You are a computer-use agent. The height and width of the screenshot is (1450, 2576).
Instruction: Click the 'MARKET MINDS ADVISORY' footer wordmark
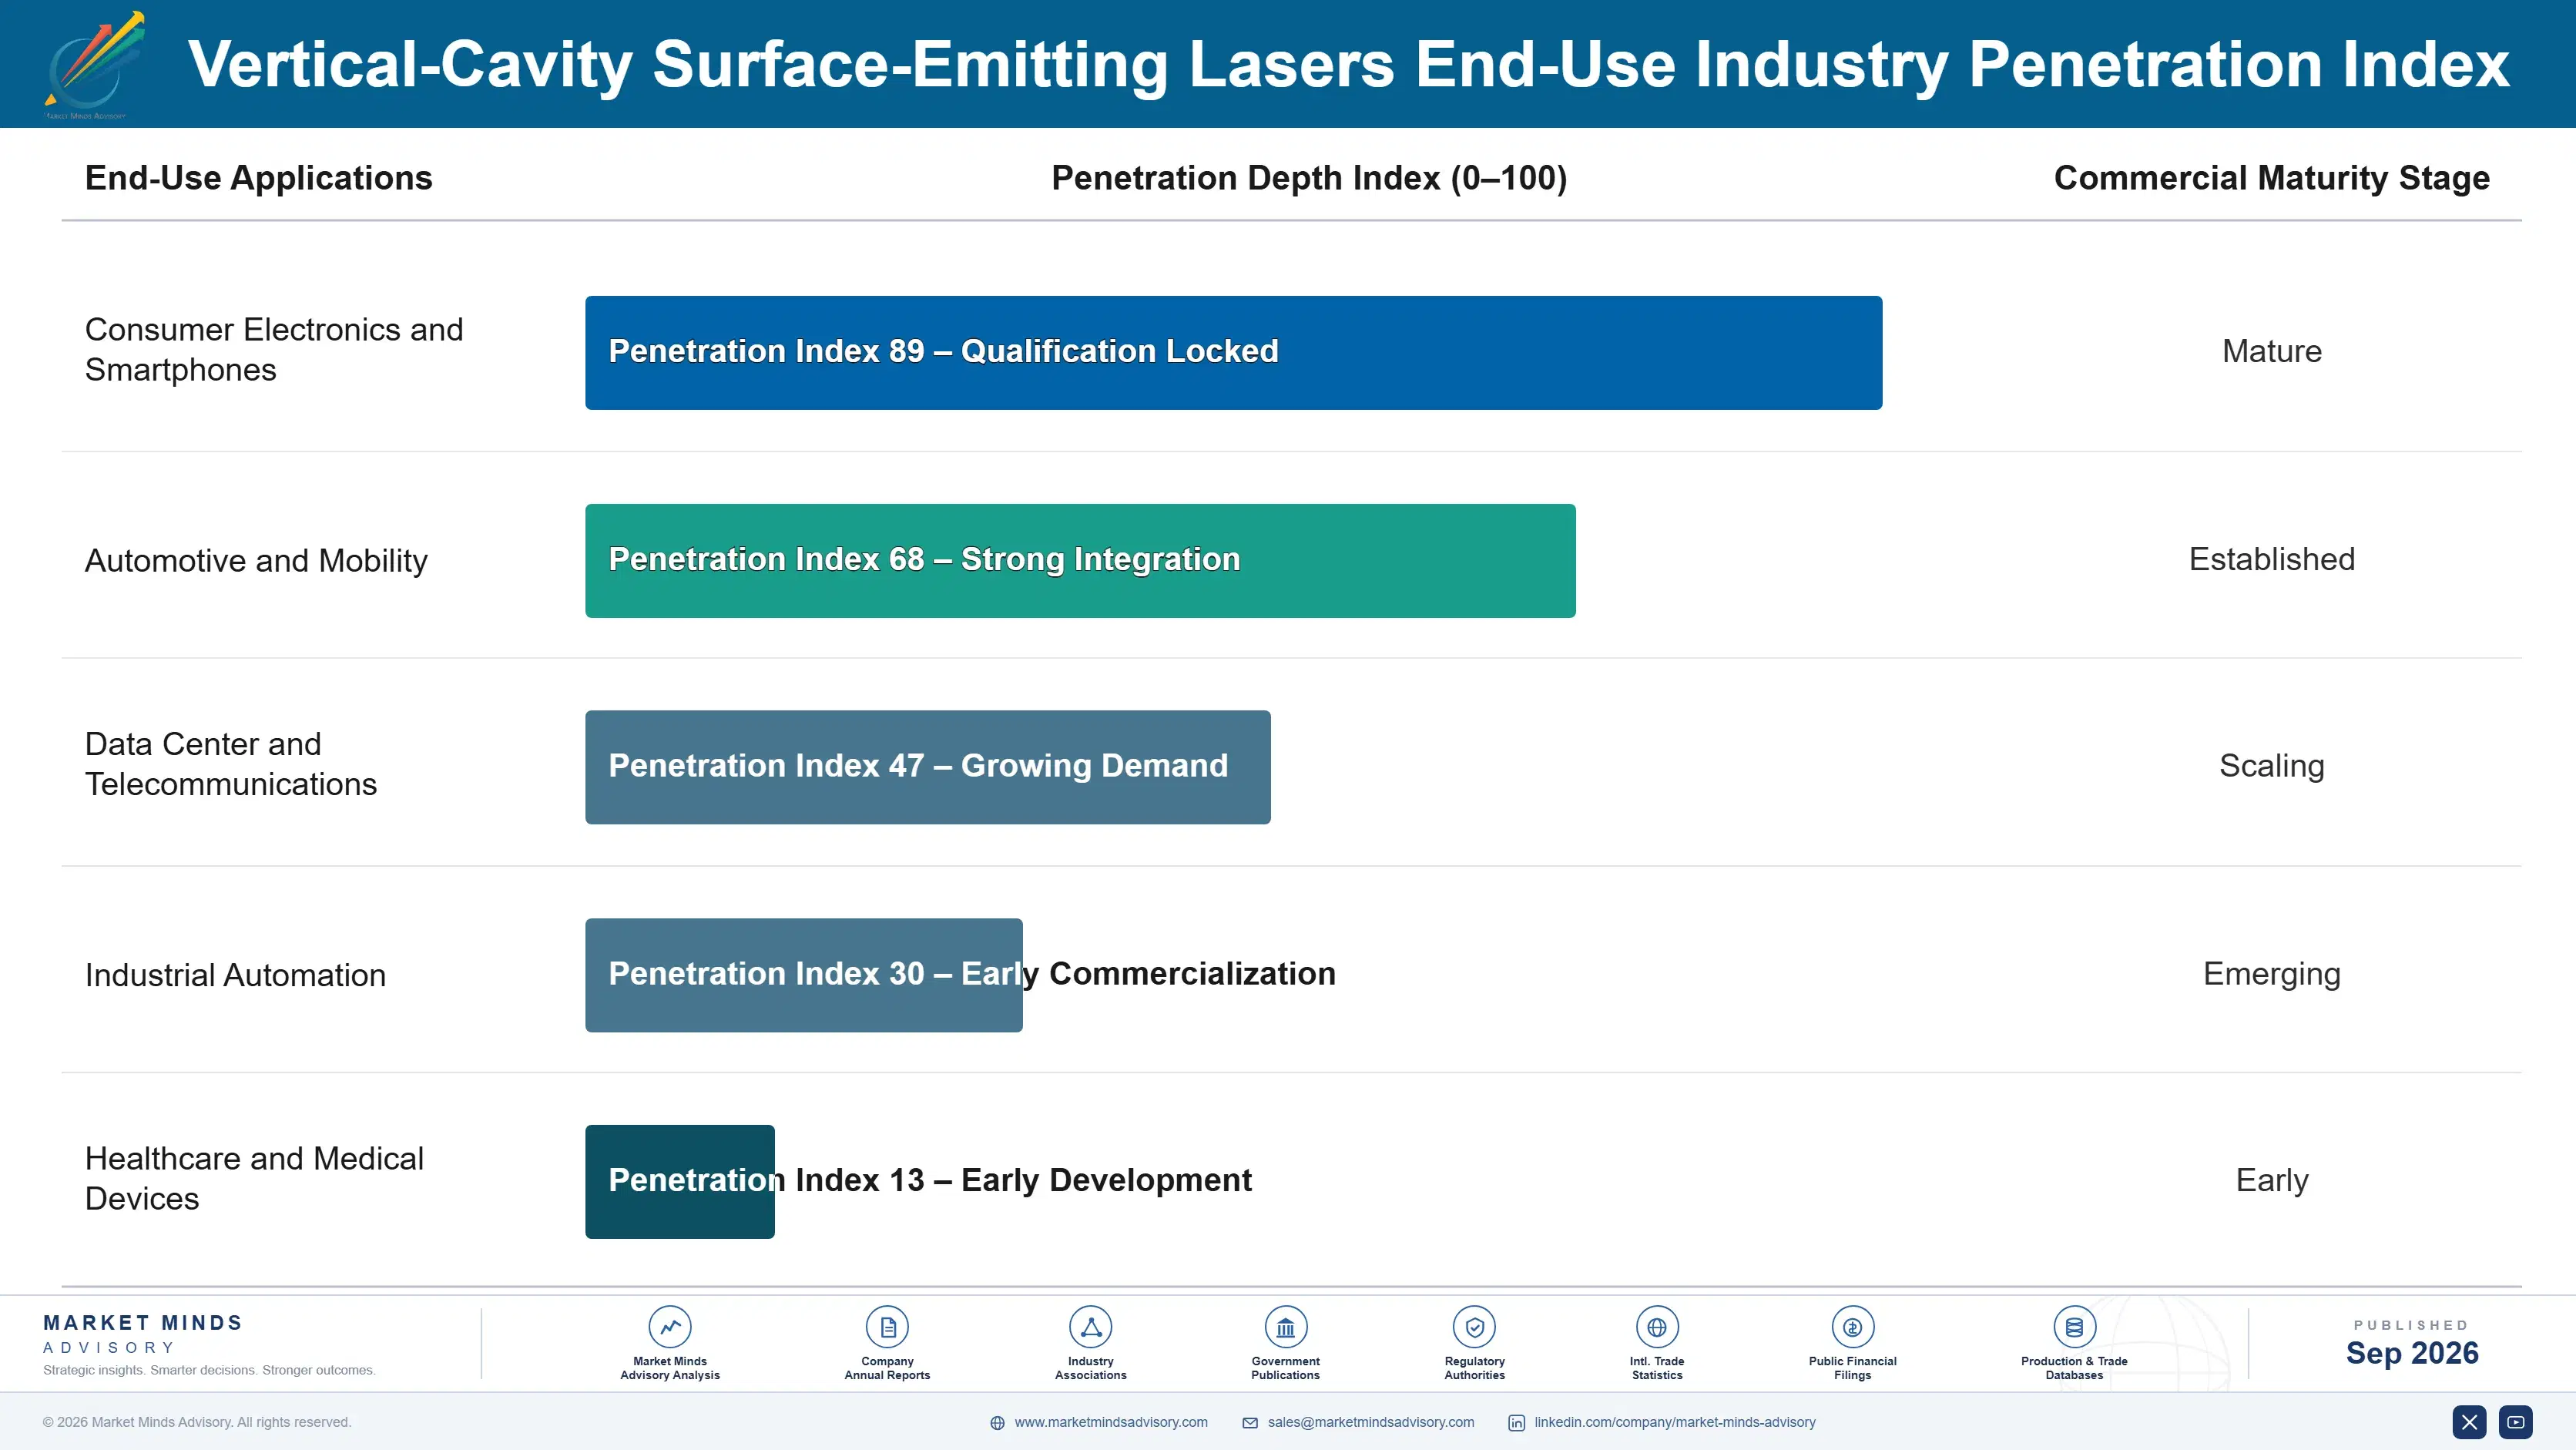143,1334
